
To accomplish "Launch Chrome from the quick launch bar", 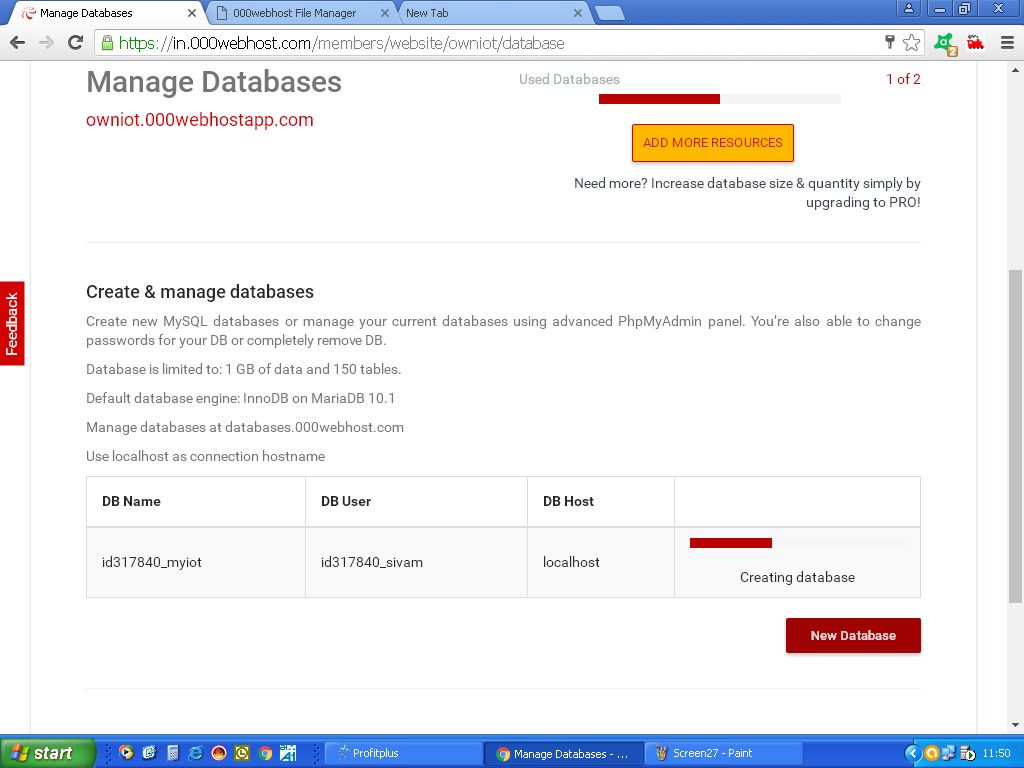I will [265, 753].
